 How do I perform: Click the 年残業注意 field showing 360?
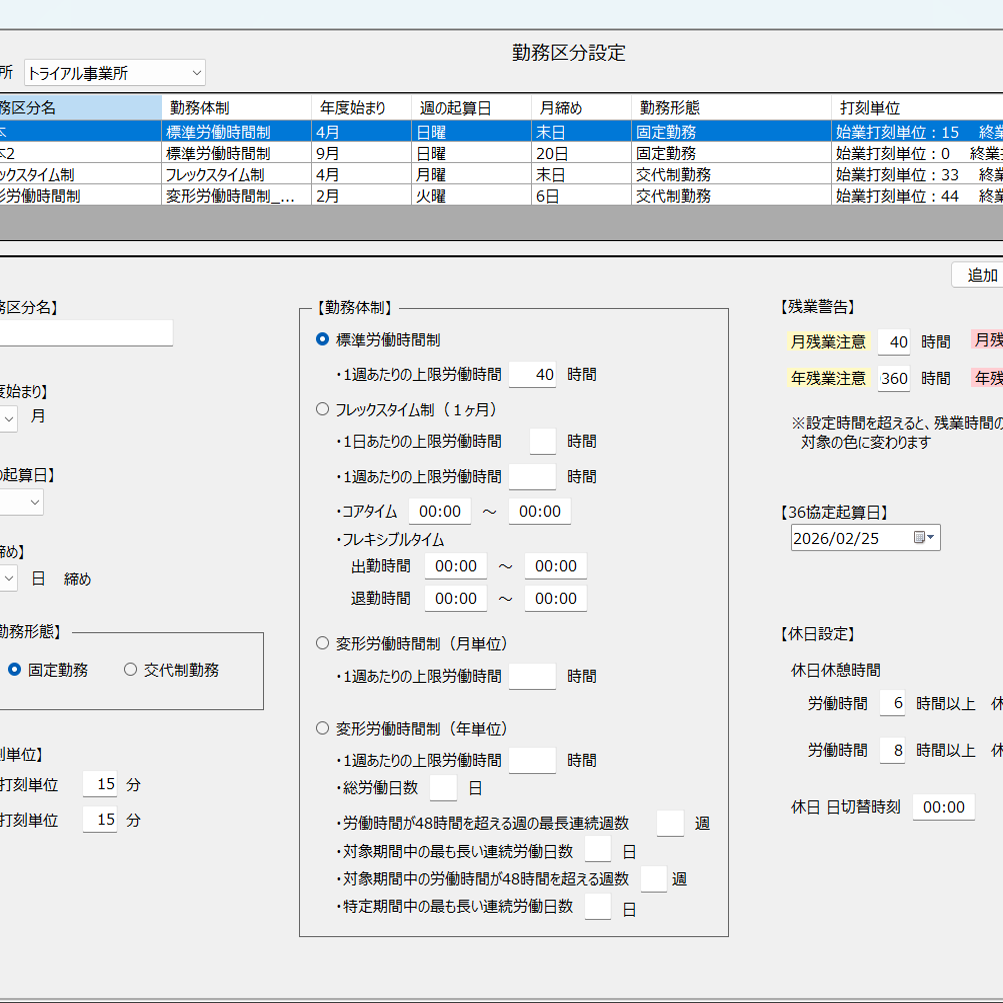click(894, 378)
